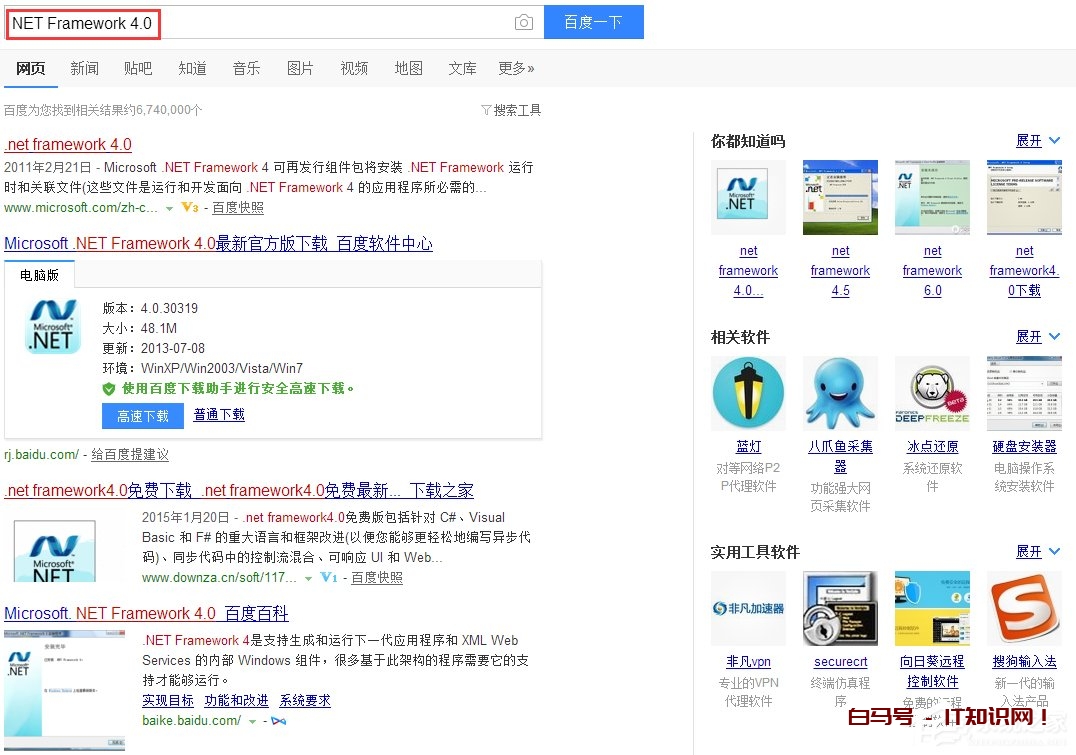Click the V3 credibility badge icon
The height and width of the screenshot is (755, 1076).
tap(188, 208)
